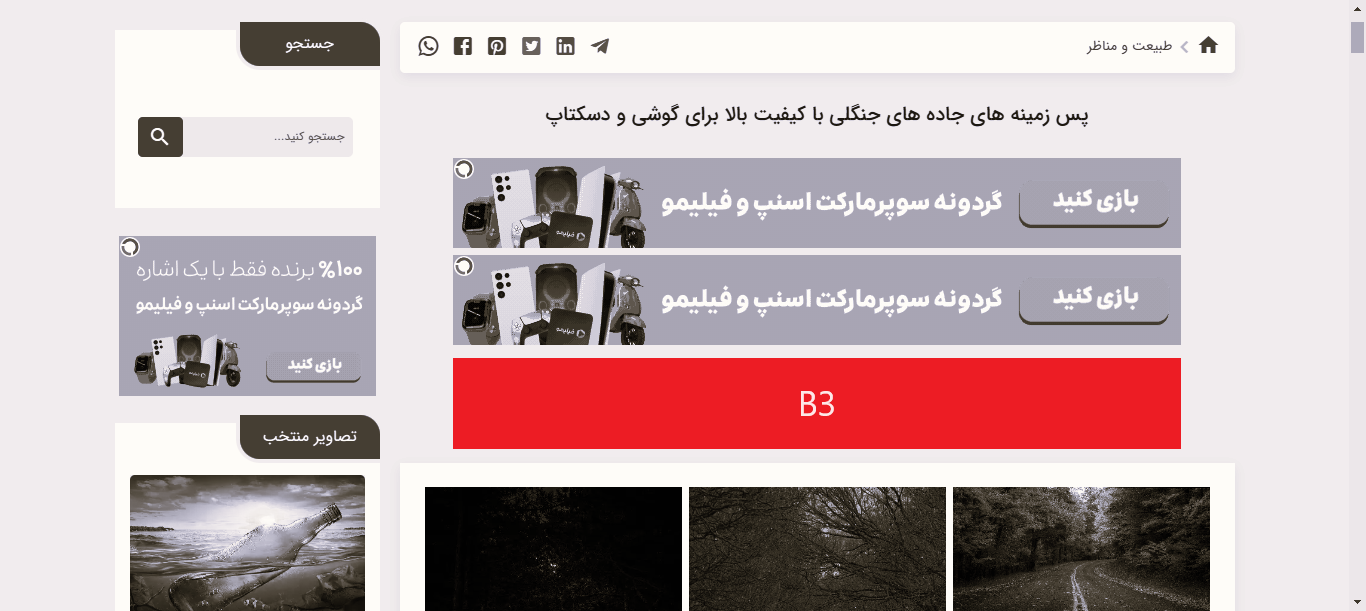The image size is (1366, 611).
Task: Click بازی کنید on the first banner
Action: coord(1094,203)
